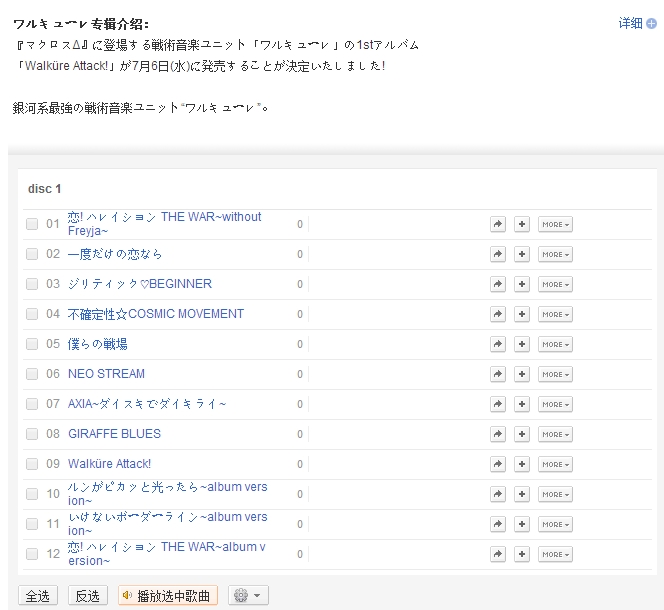664x610 pixels.
Task: Open track 07 AXIA song link
Action: click(x=147, y=404)
